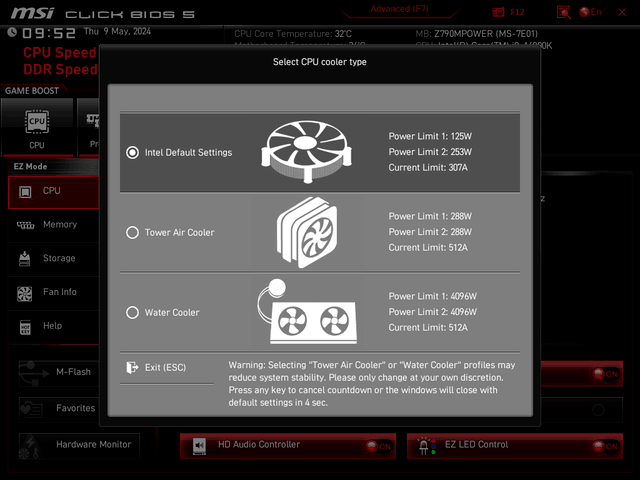Click Exit (ESC) button

[x=167, y=368]
